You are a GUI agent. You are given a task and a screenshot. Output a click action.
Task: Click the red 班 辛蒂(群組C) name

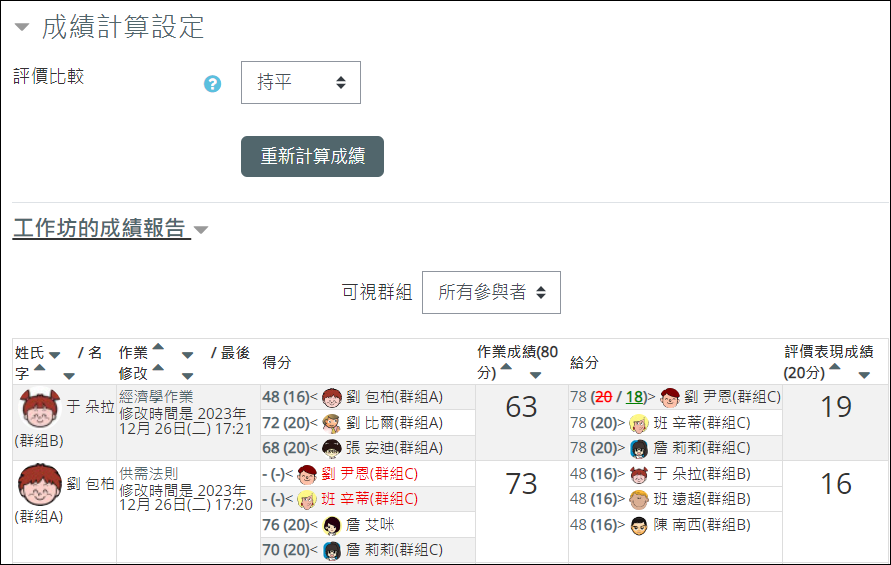(369, 499)
